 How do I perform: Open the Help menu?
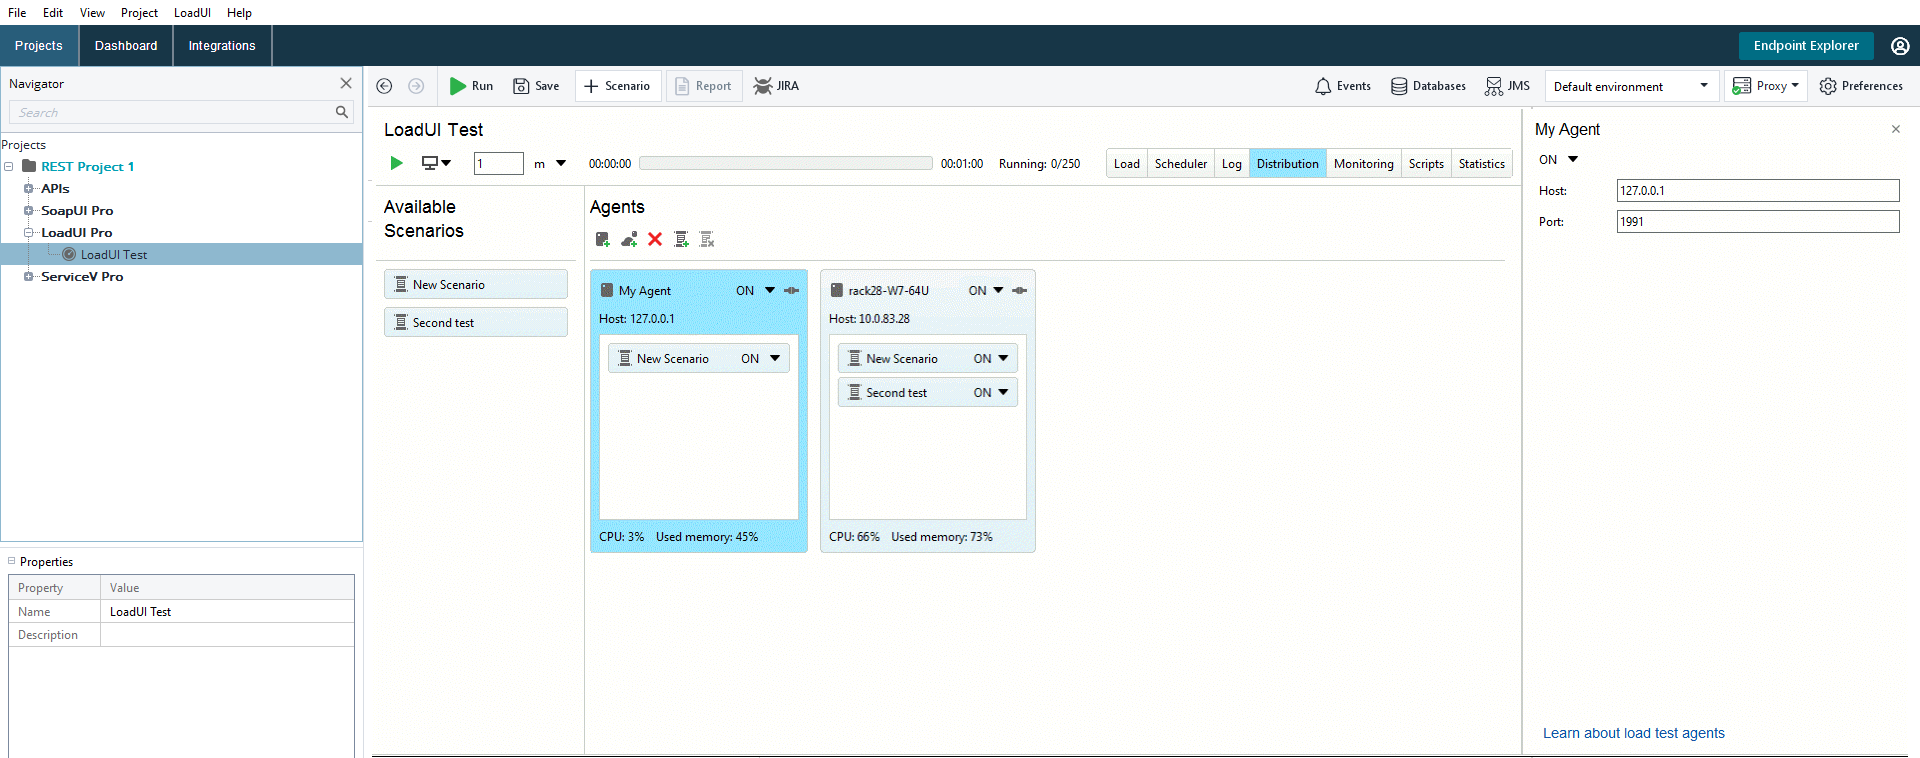click(x=239, y=13)
